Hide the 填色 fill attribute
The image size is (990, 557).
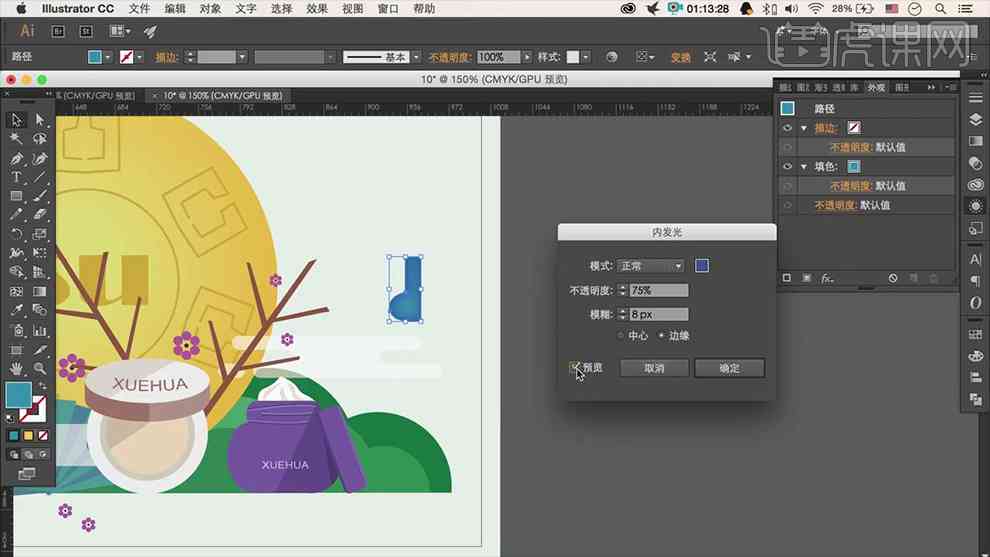pyautogui.click(x=787, y=167)
